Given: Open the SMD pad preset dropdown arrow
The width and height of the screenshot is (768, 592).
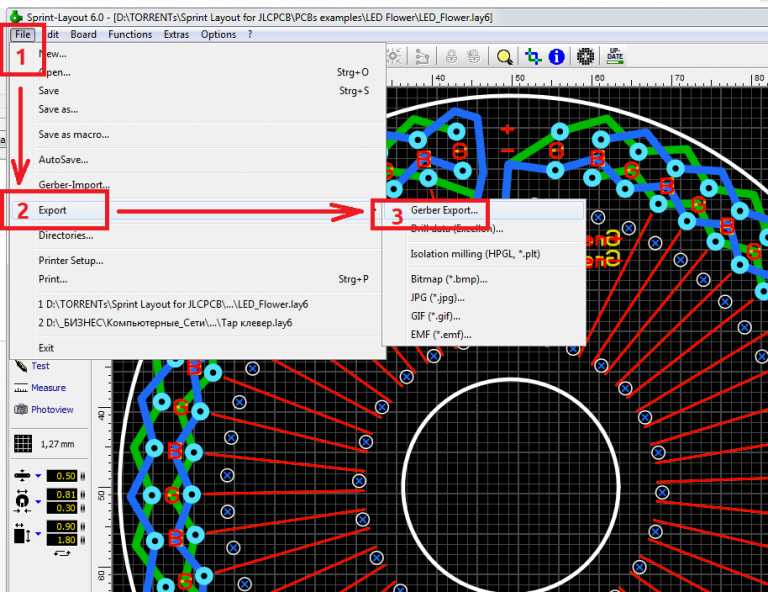Looking at the screenshot, I should pos(38,533).
